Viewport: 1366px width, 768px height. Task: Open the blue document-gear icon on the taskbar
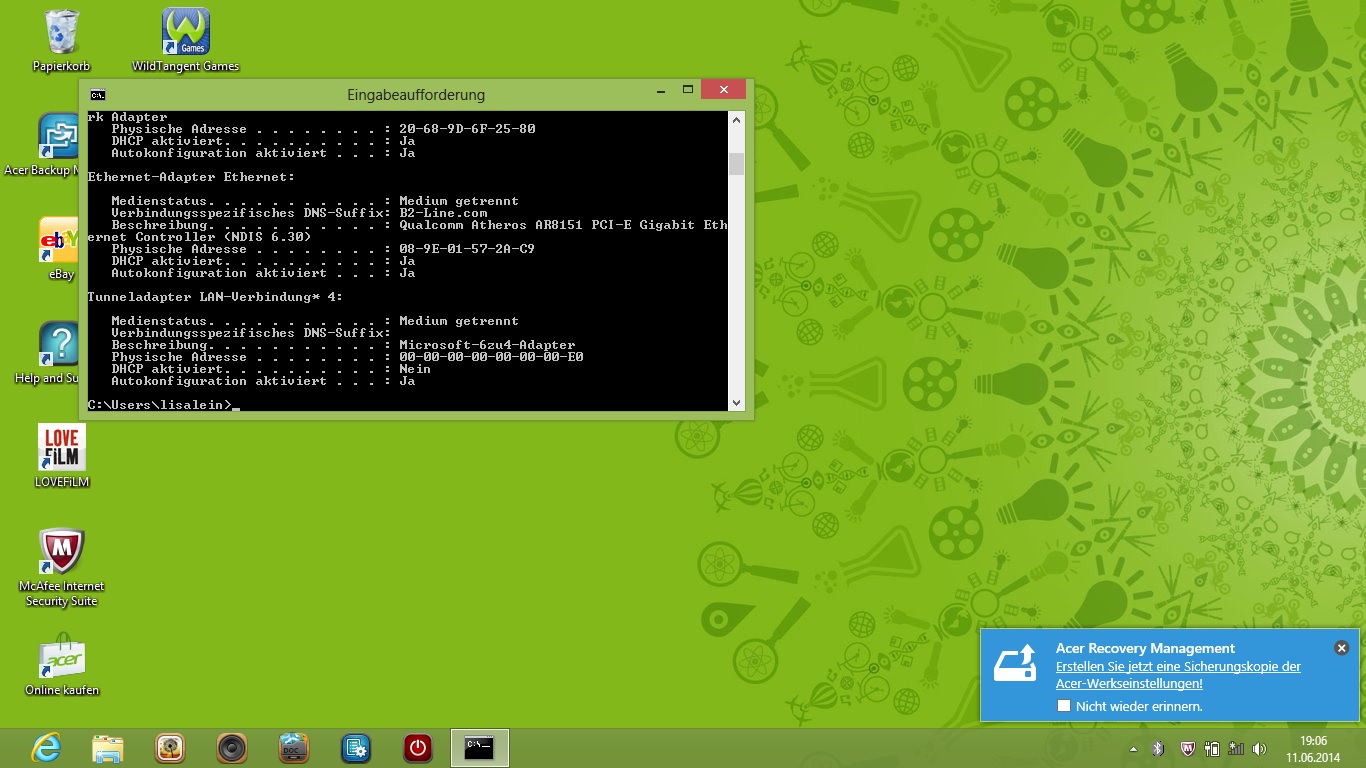point(356,748)
